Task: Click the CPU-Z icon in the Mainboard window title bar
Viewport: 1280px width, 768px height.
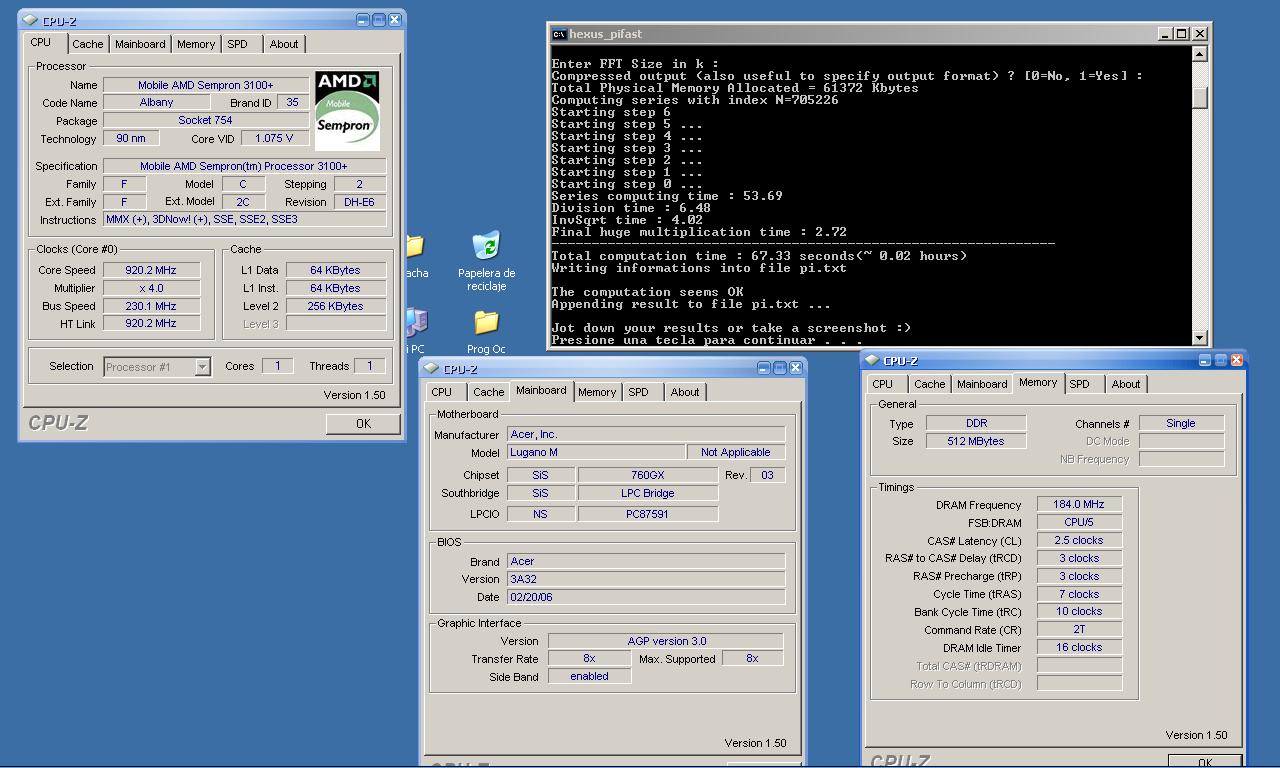Action: pyautogui.click(x=432, y=368)
